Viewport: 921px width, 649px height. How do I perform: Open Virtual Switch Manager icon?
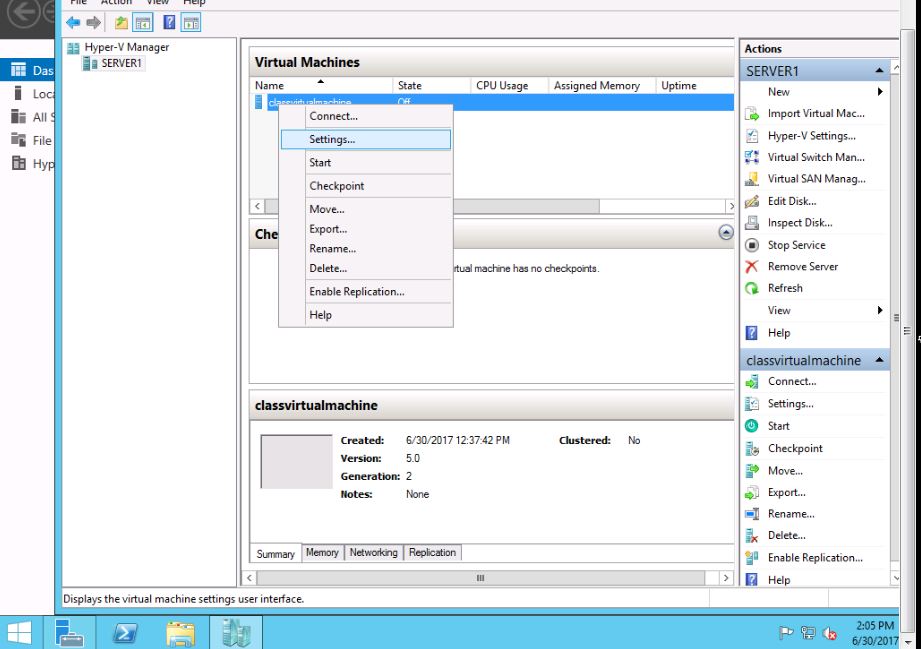[752, 157]
